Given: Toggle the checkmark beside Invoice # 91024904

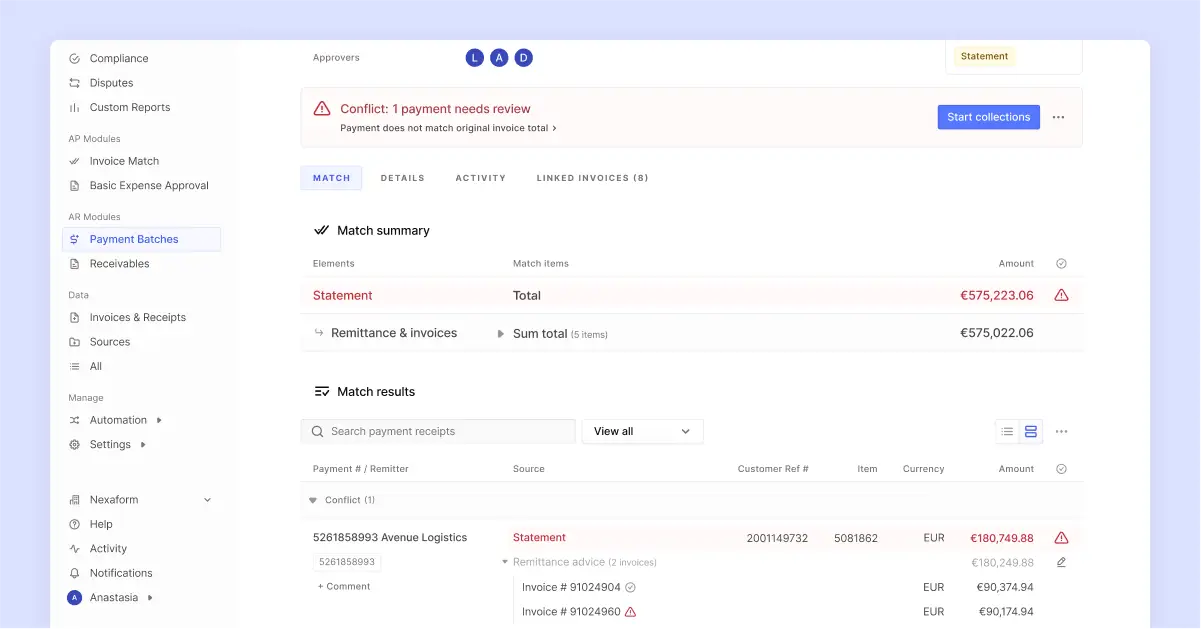Looking at the screenshot, I should [x=630, y=587].
